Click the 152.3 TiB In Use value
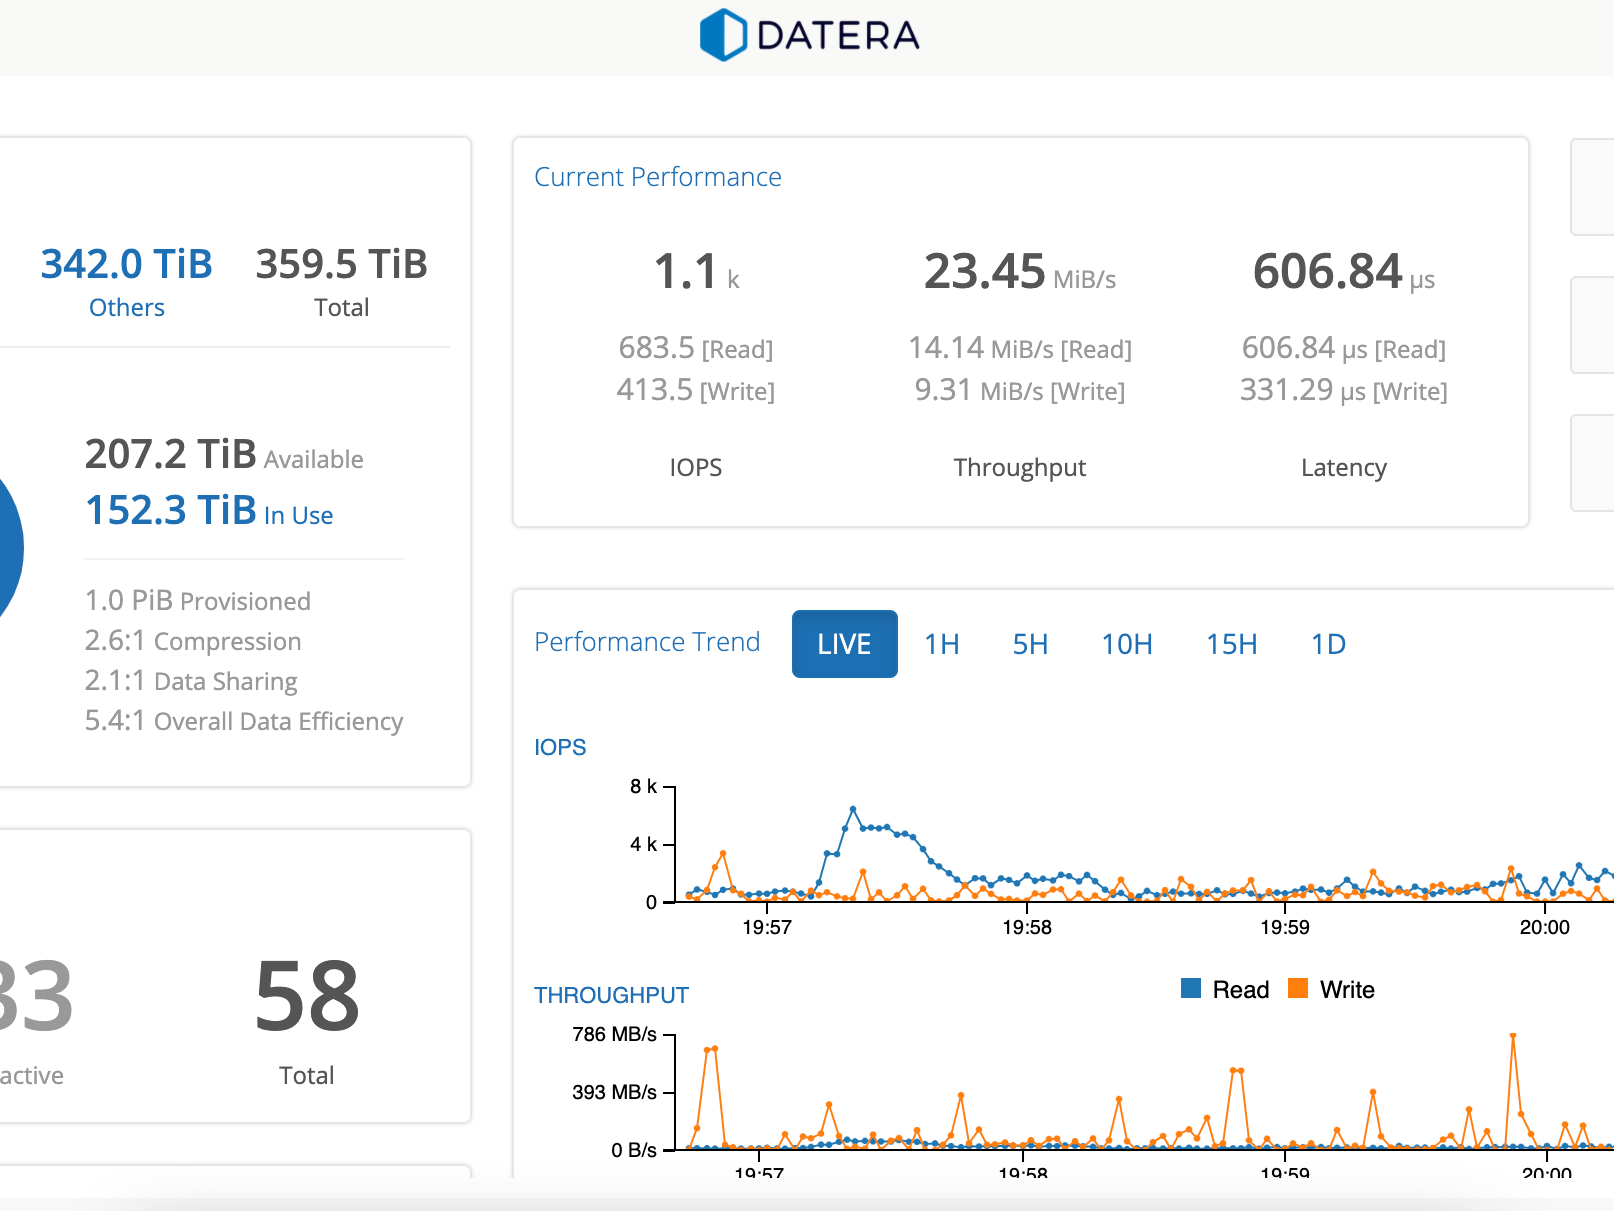This screenshot has width=1614, height=1211. pyautogui.click(x=209, y=511)
